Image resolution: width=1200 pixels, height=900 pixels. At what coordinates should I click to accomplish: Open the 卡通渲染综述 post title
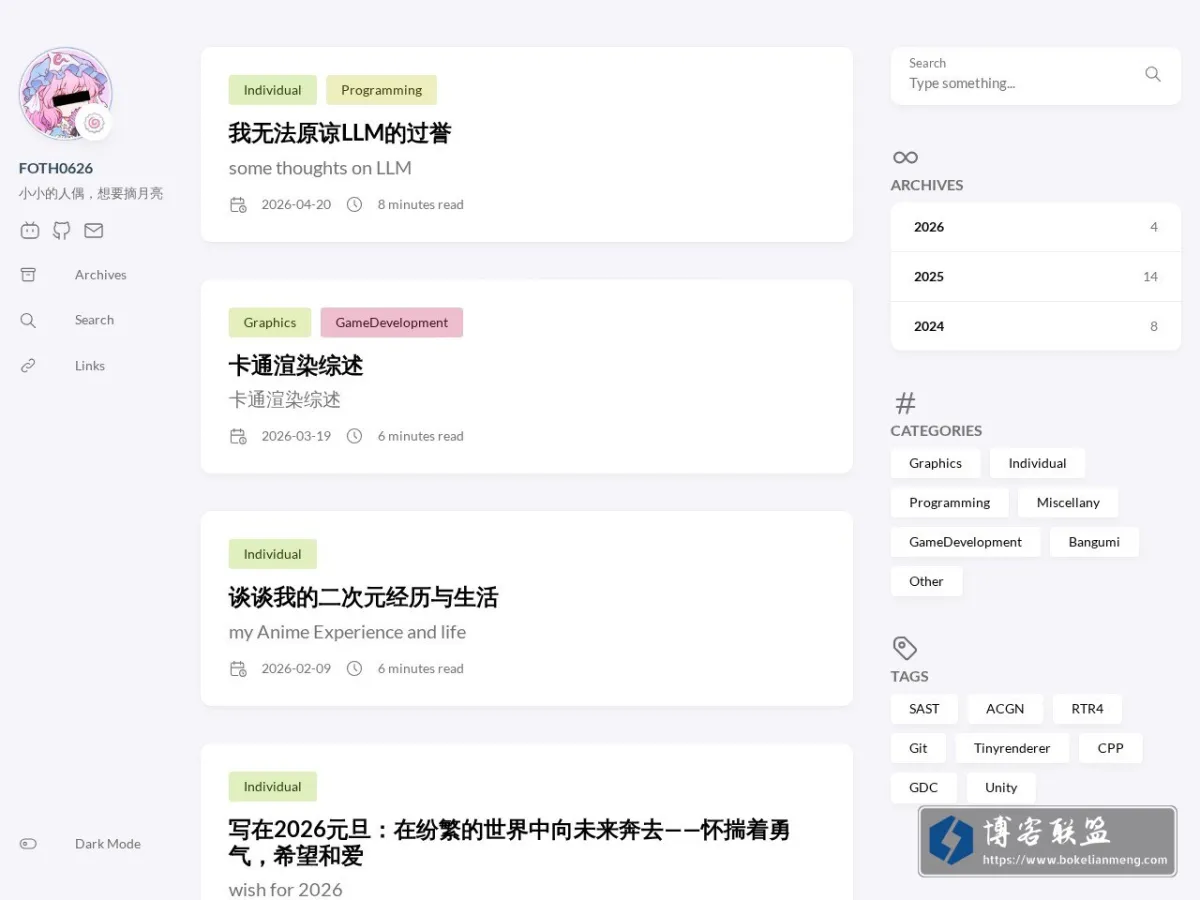296,366
